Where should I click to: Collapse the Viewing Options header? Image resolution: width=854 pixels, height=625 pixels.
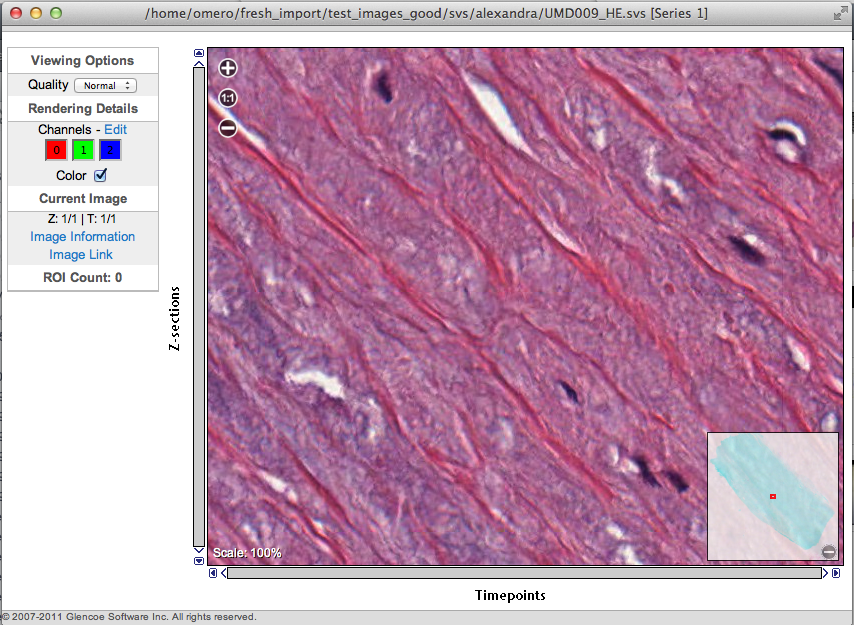[83, 61]
